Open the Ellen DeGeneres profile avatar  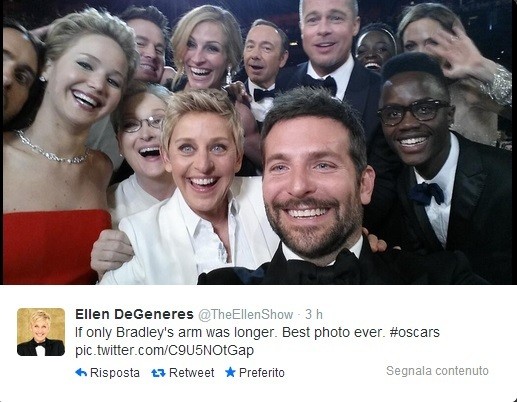(41, 332)
